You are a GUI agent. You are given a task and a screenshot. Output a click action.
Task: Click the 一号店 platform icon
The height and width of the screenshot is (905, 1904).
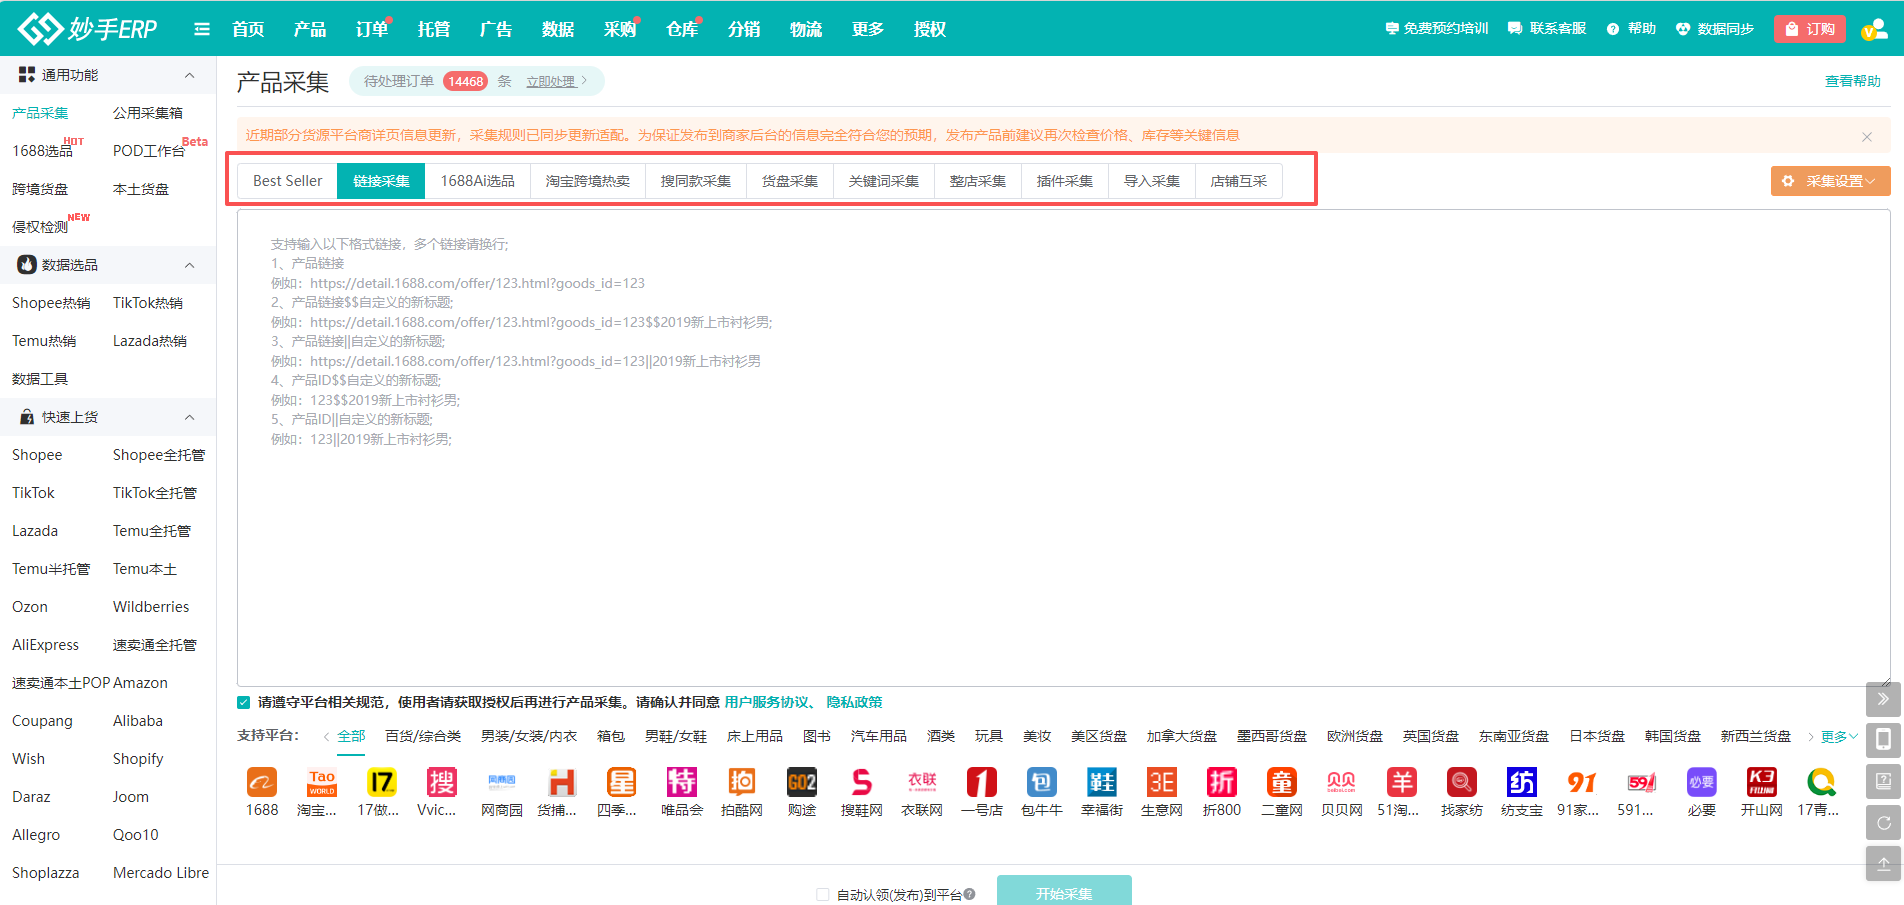(982, 781)
